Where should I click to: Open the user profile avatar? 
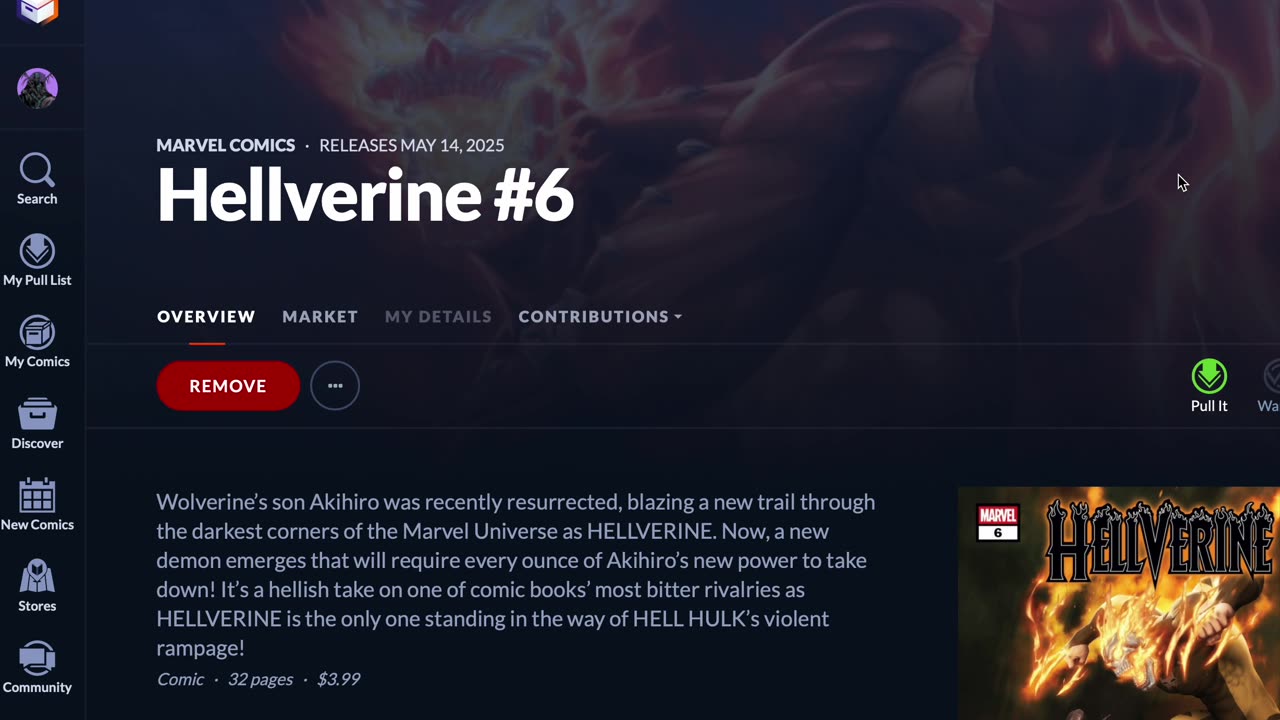pyautogui.click(x=37, y=88)
